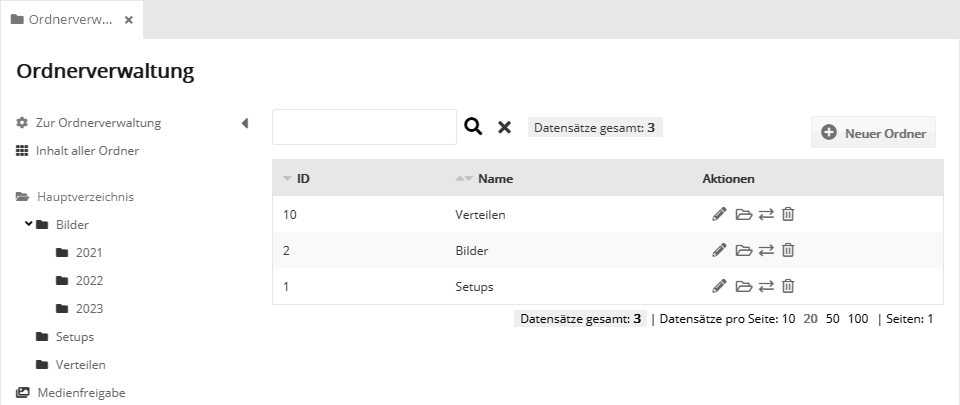Click the open-folder icon in the Bilder row
The image size is (960, 405).
pos(743,250)
